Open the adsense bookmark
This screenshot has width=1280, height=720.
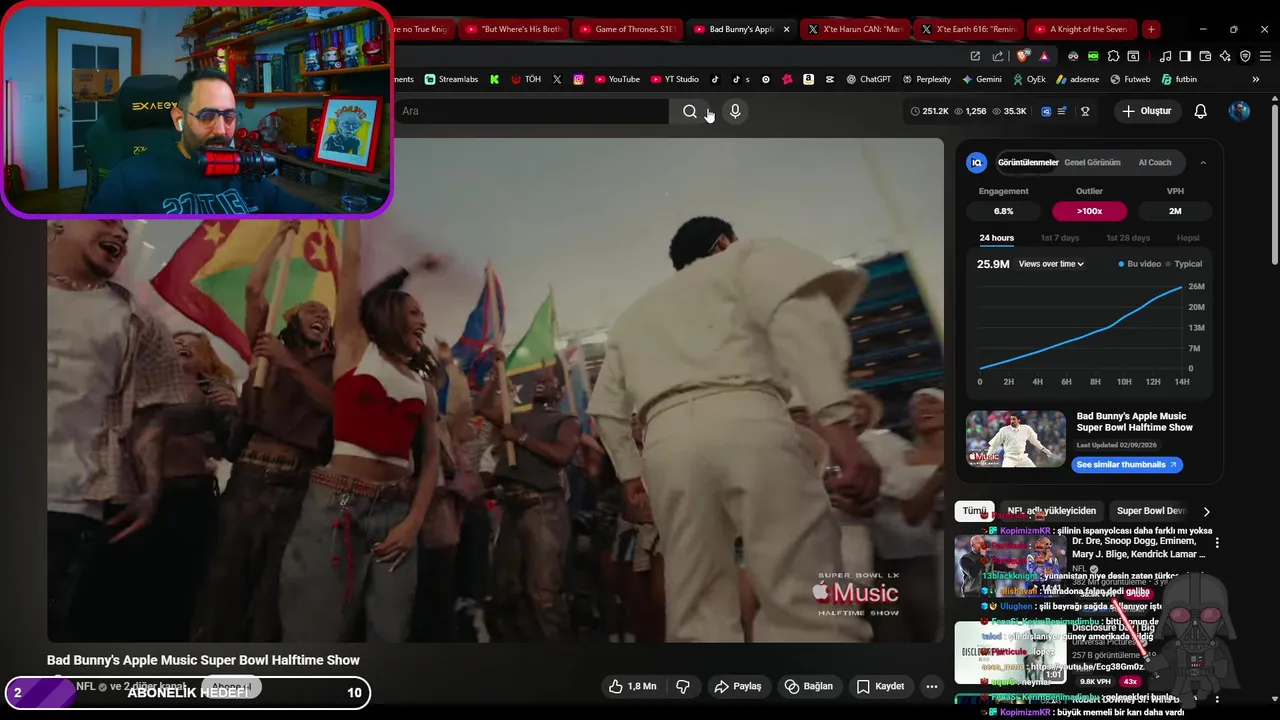pos(1077,79)
